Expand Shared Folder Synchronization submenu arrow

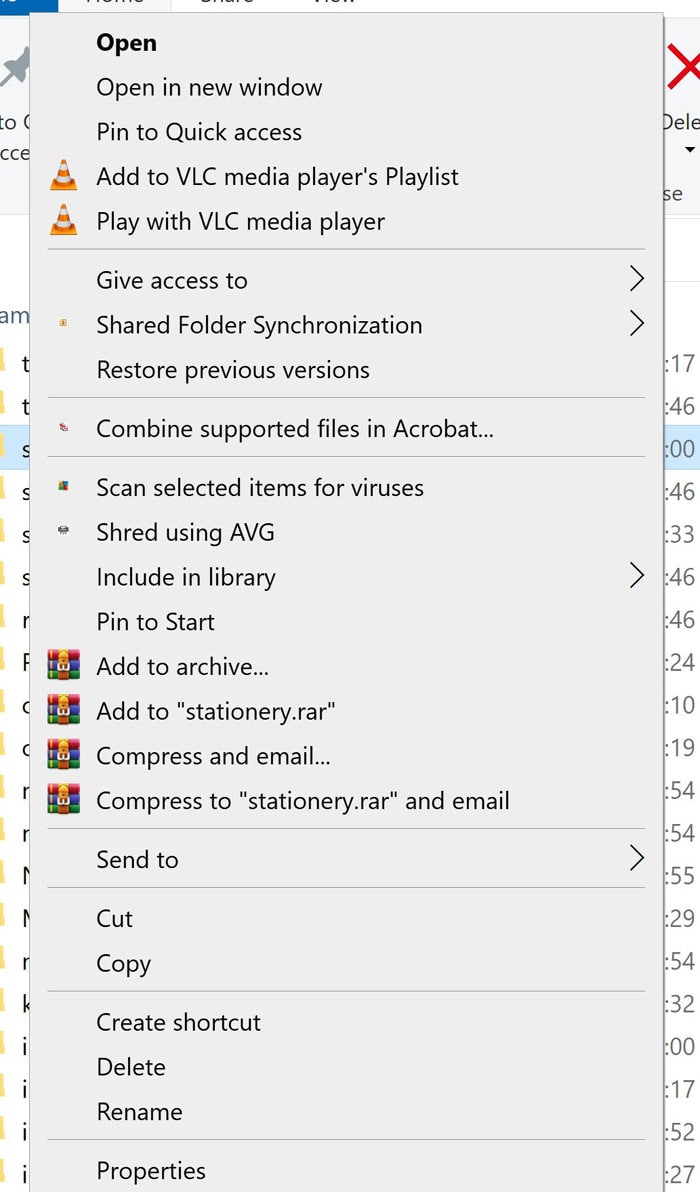coord(637,324)
